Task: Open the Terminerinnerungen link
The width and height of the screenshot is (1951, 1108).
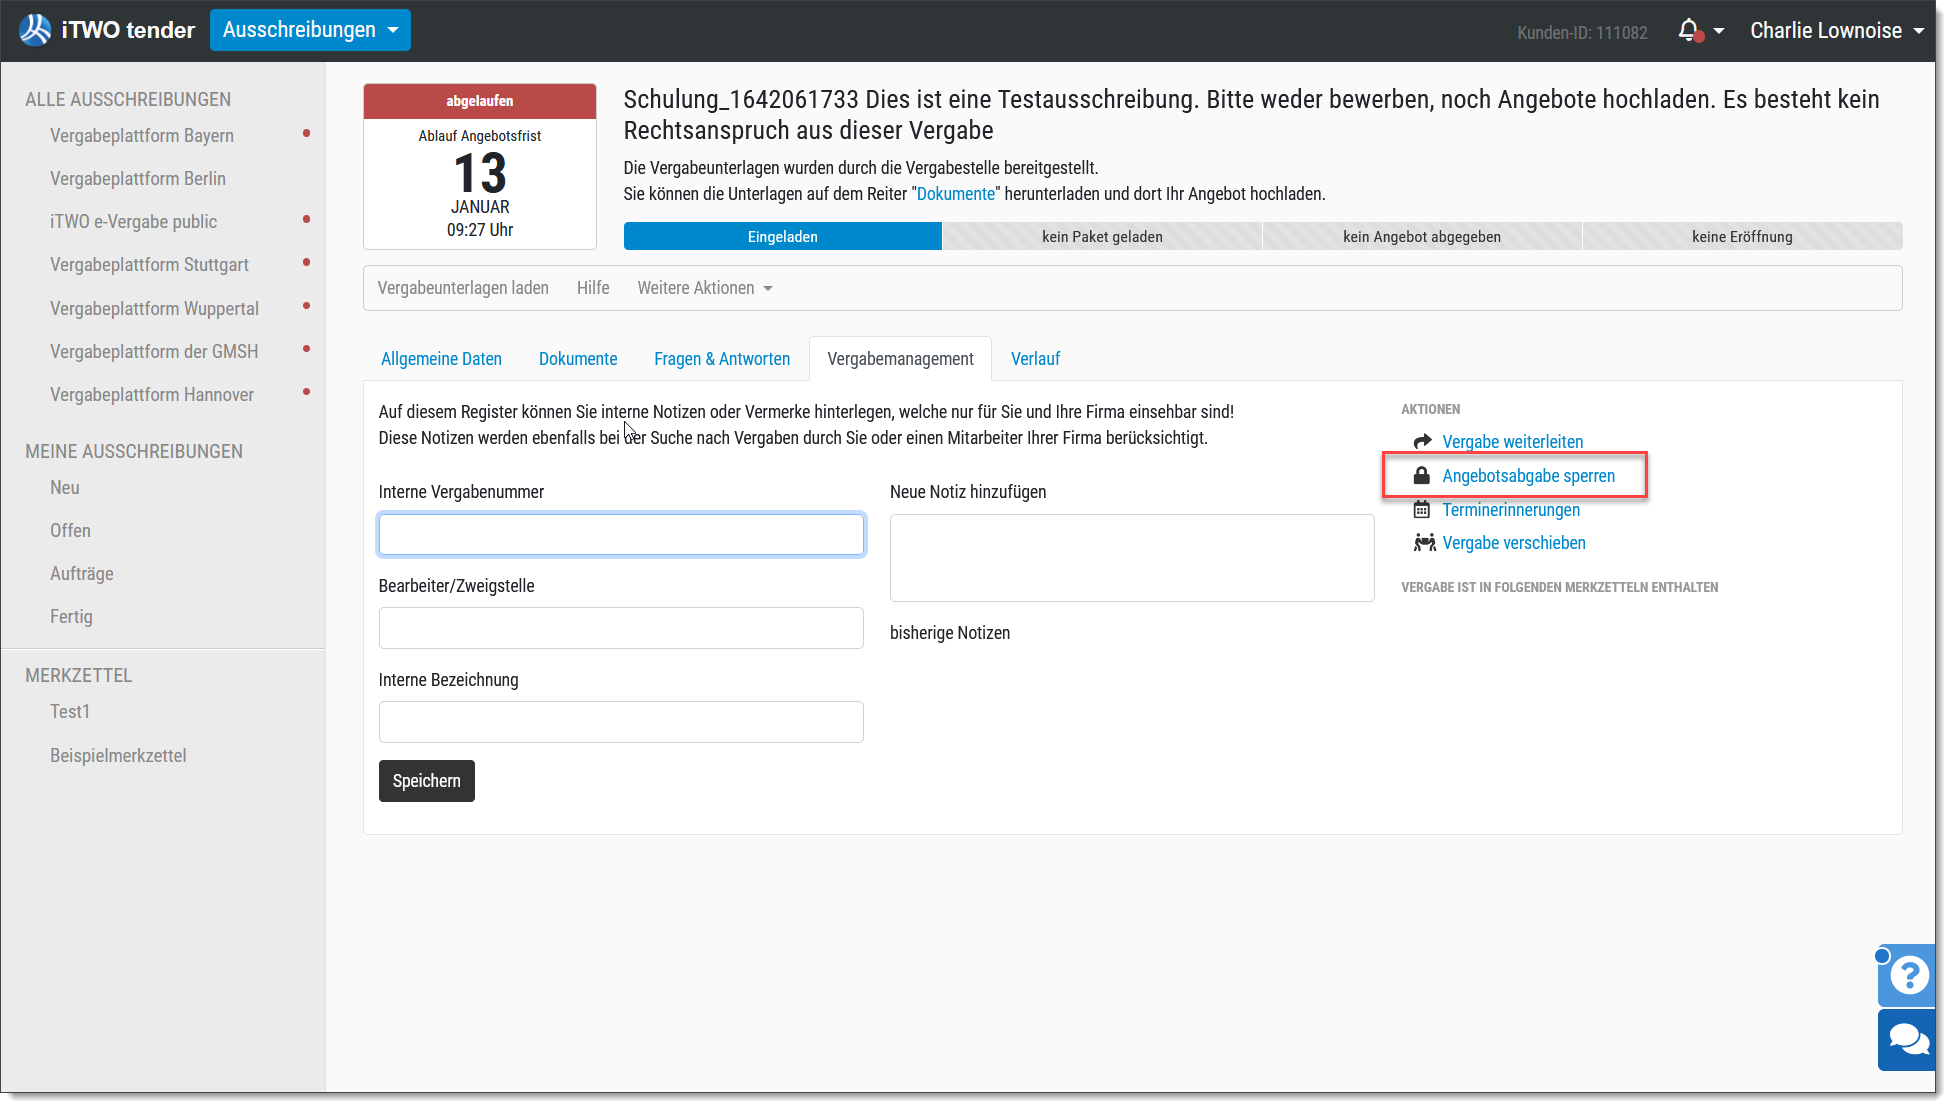Action: tap(1511, 509)
